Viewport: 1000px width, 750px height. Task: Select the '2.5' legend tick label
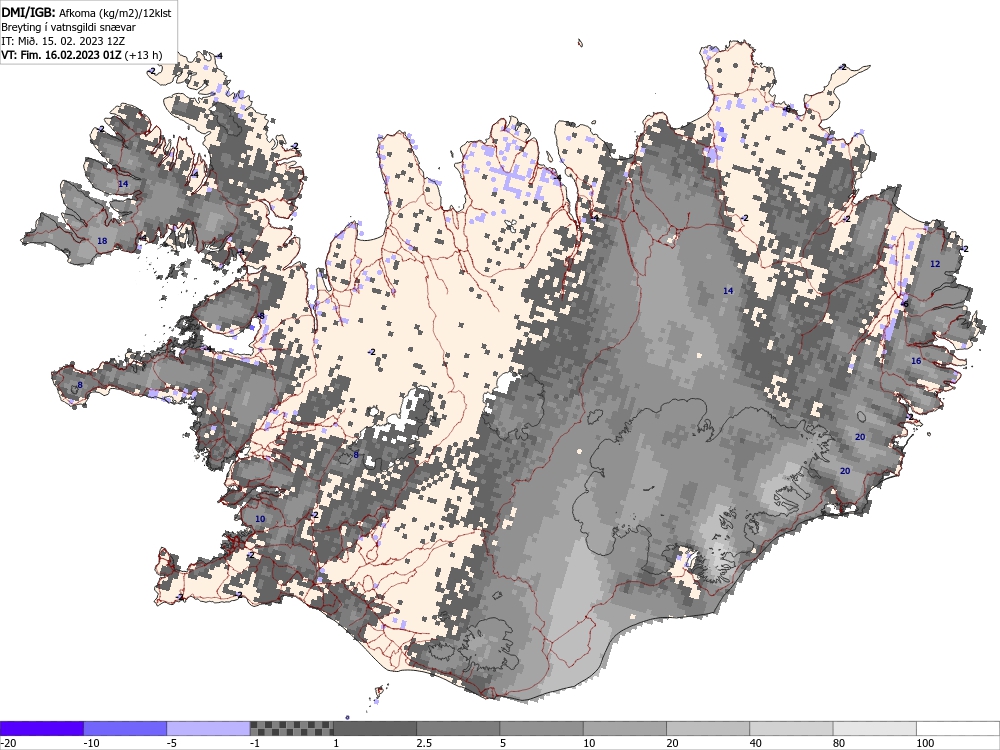click(x=424, y=743)
